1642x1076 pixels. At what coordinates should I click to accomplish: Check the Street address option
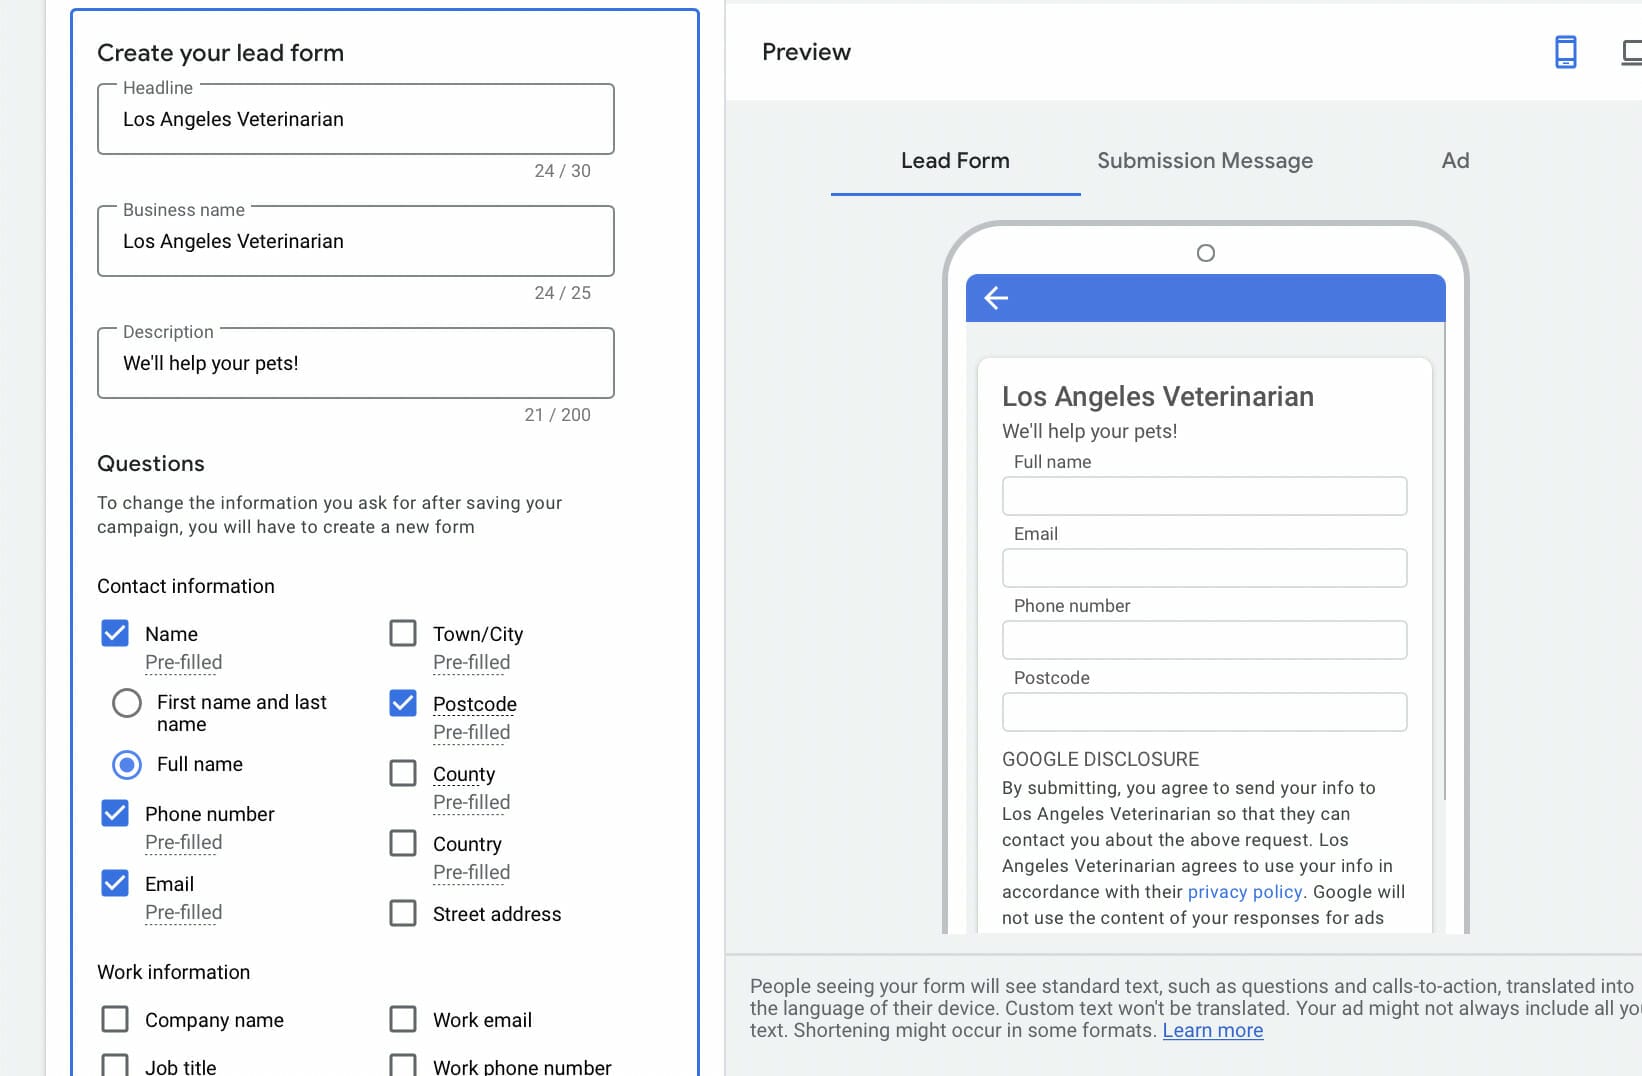pyautogui.click(x=402, y=912)
